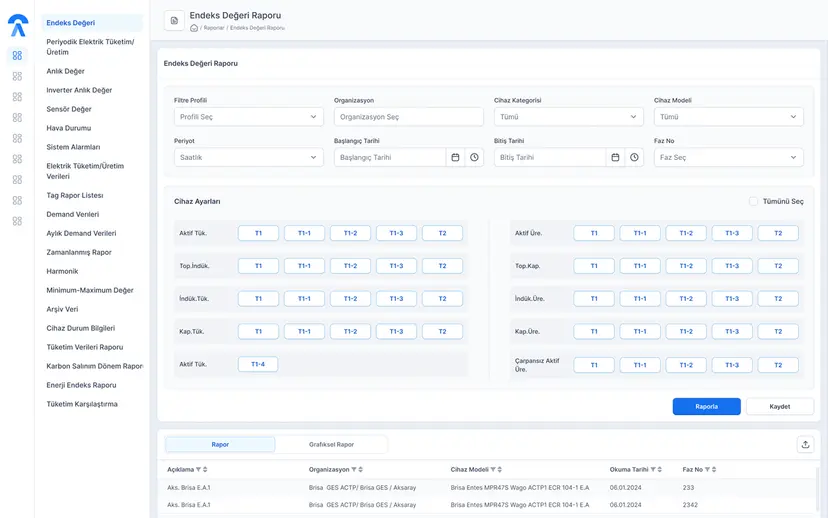This screenshot has height=518, width=828.
Task: Toggle T1-1 in the Aktif Üre. row
Action: coord(640,233)
